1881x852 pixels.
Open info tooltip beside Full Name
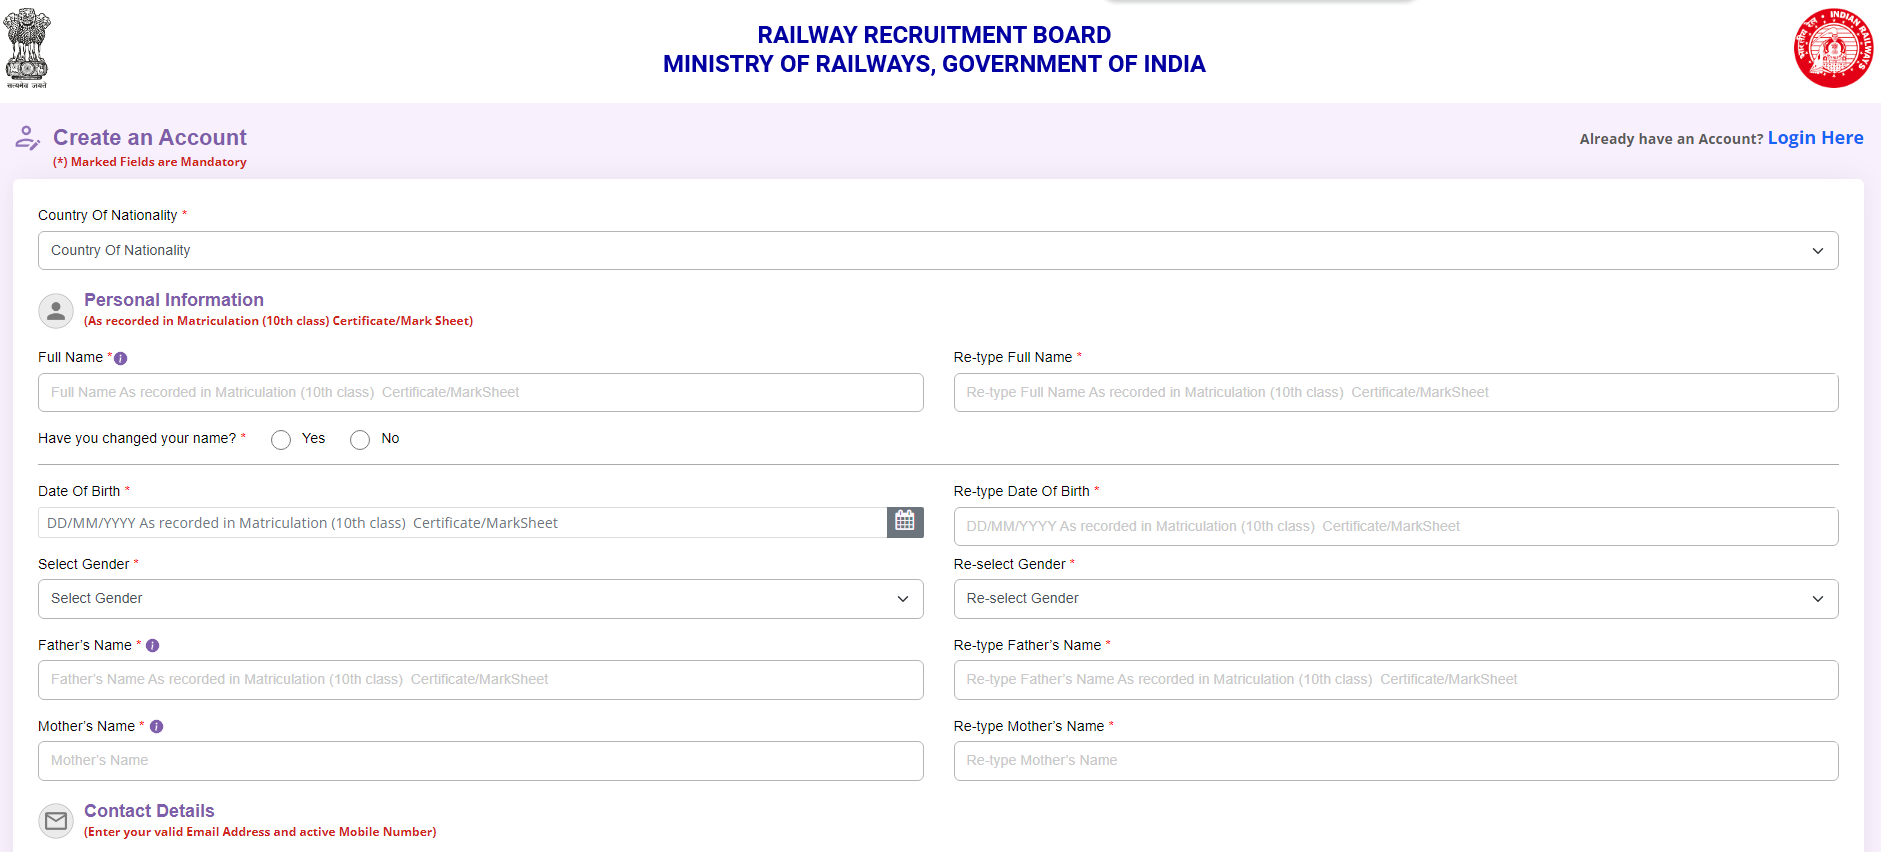point(121,358)
